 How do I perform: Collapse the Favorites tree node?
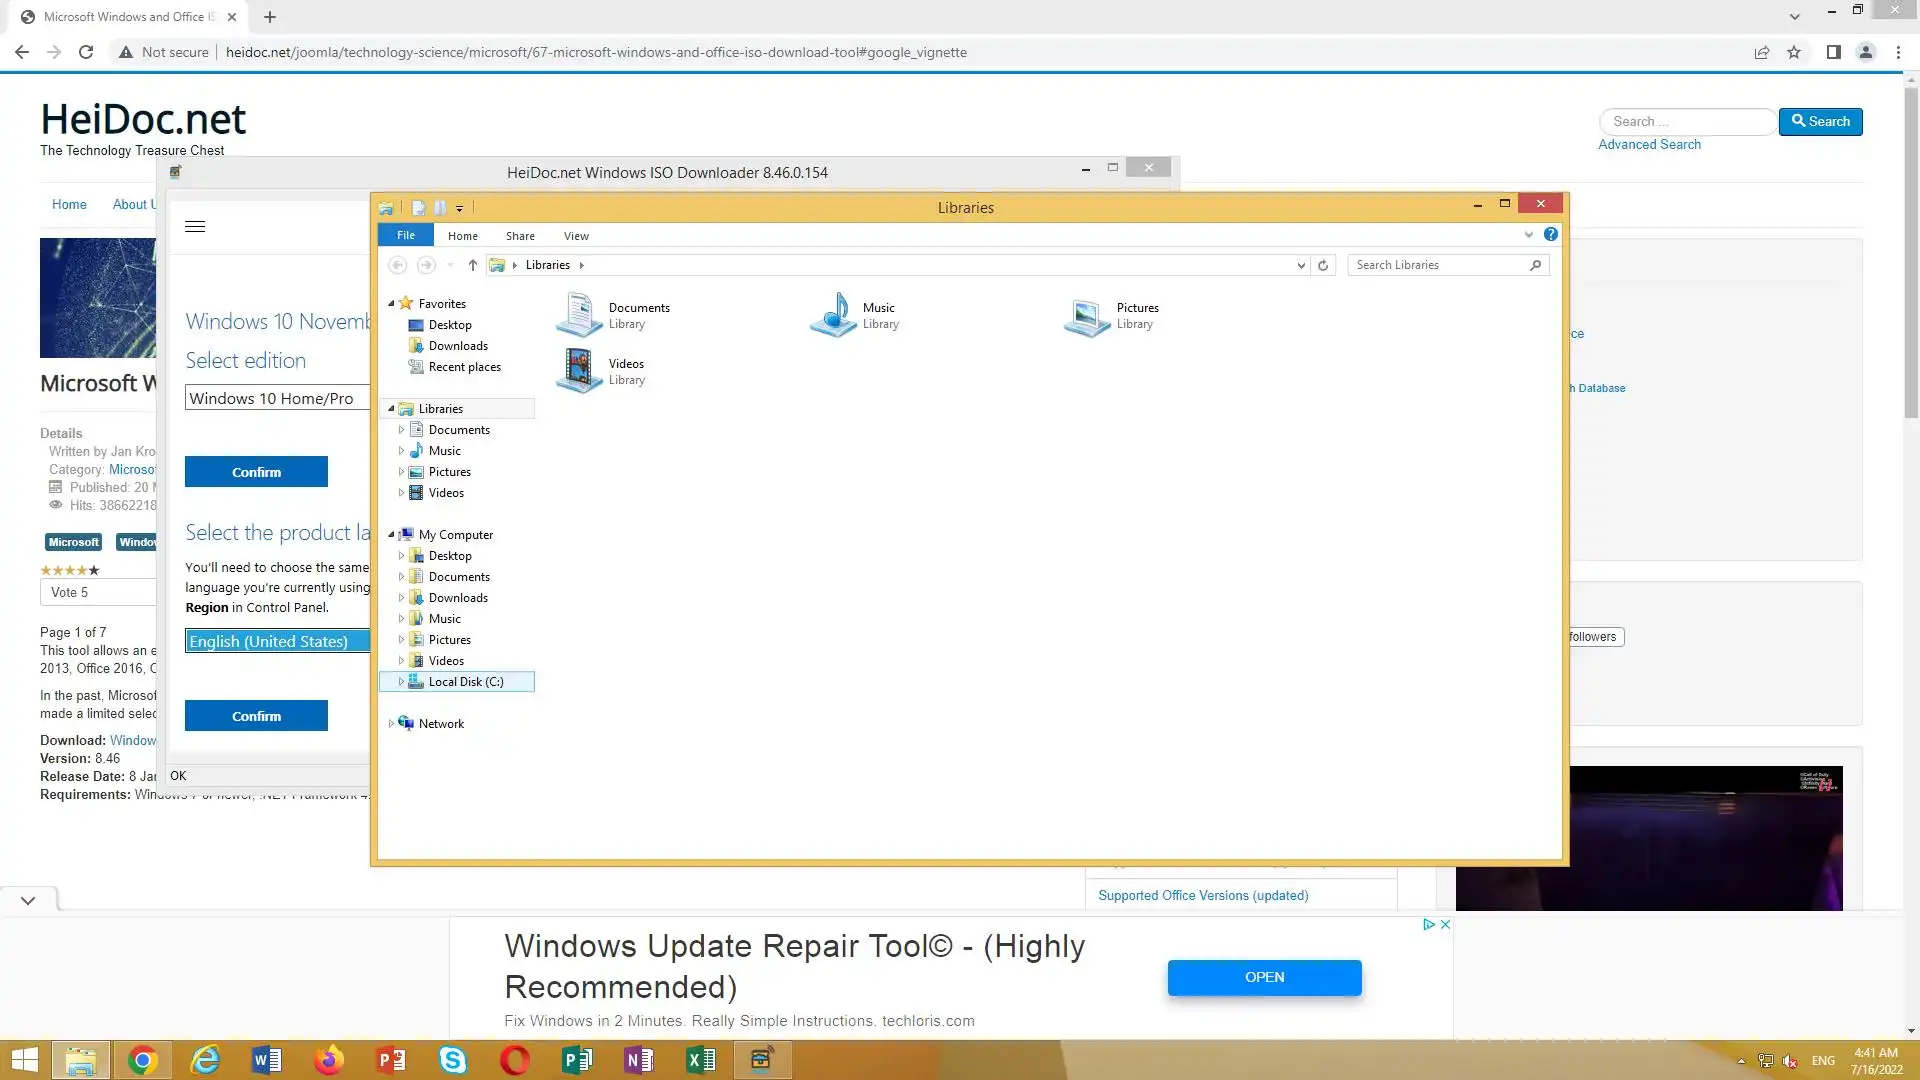[x=391, y=303]
